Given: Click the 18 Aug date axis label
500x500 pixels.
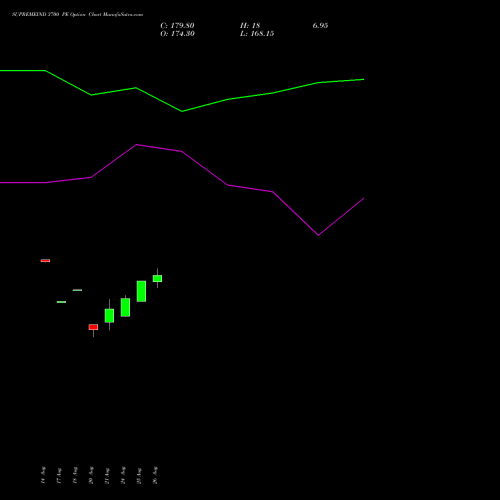Looking at the screenshot, I should click(x=75, y=475).
